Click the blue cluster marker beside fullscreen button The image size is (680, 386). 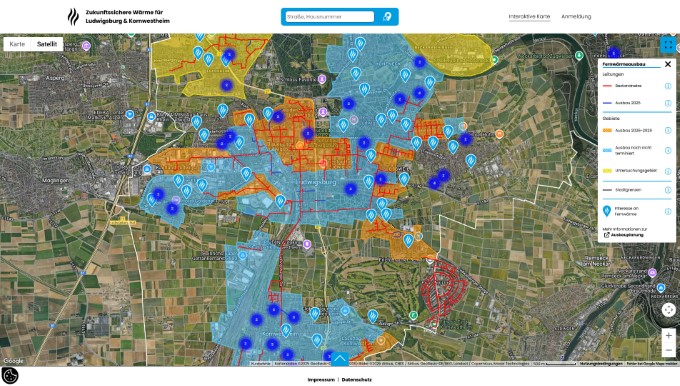pyautogui.click(x=613, y=52)
